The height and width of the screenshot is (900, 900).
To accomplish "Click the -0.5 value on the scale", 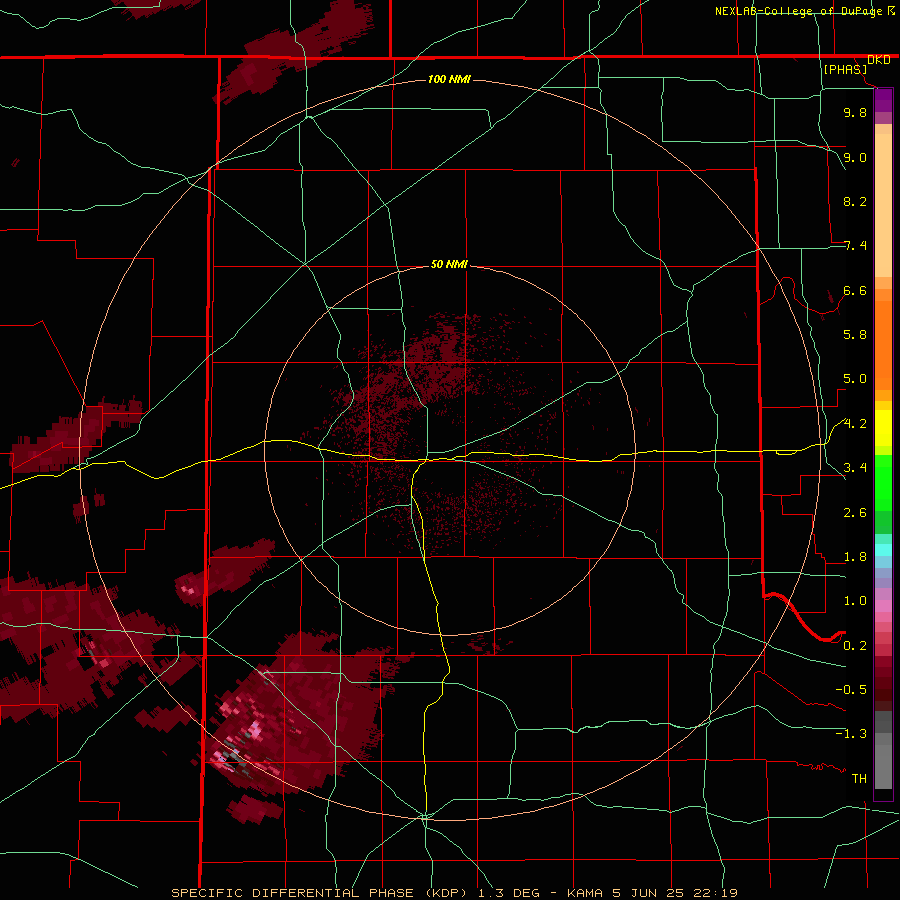I will [x=851, y=690].
